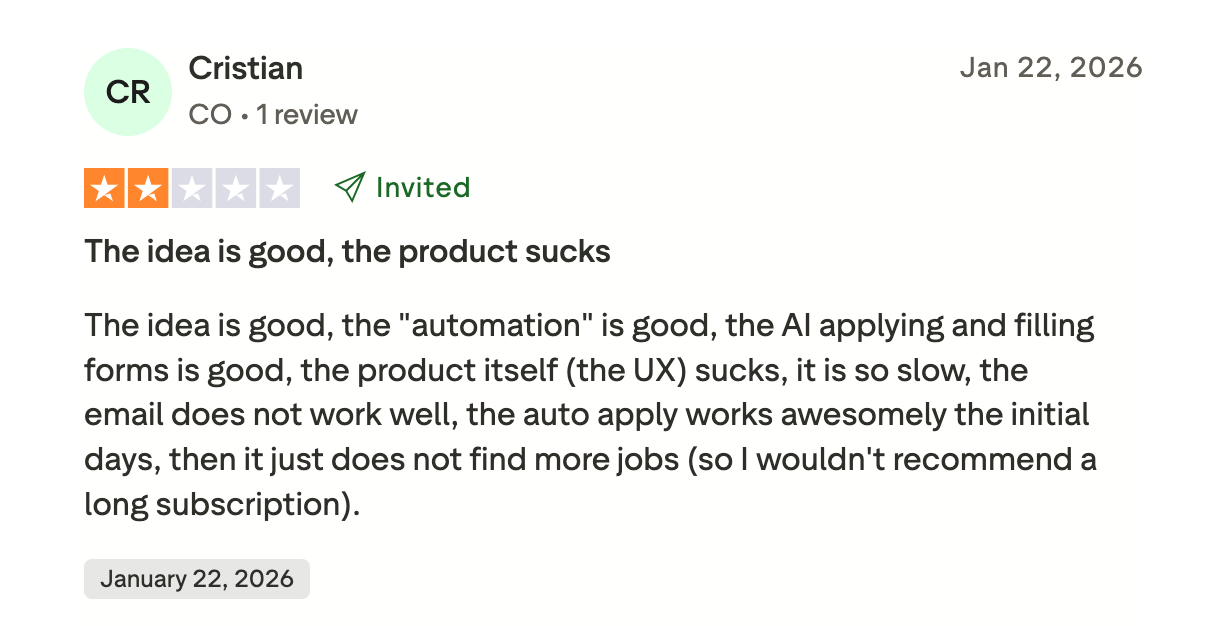
Task: Select the third grey rating star
Action: click(192, 188)
